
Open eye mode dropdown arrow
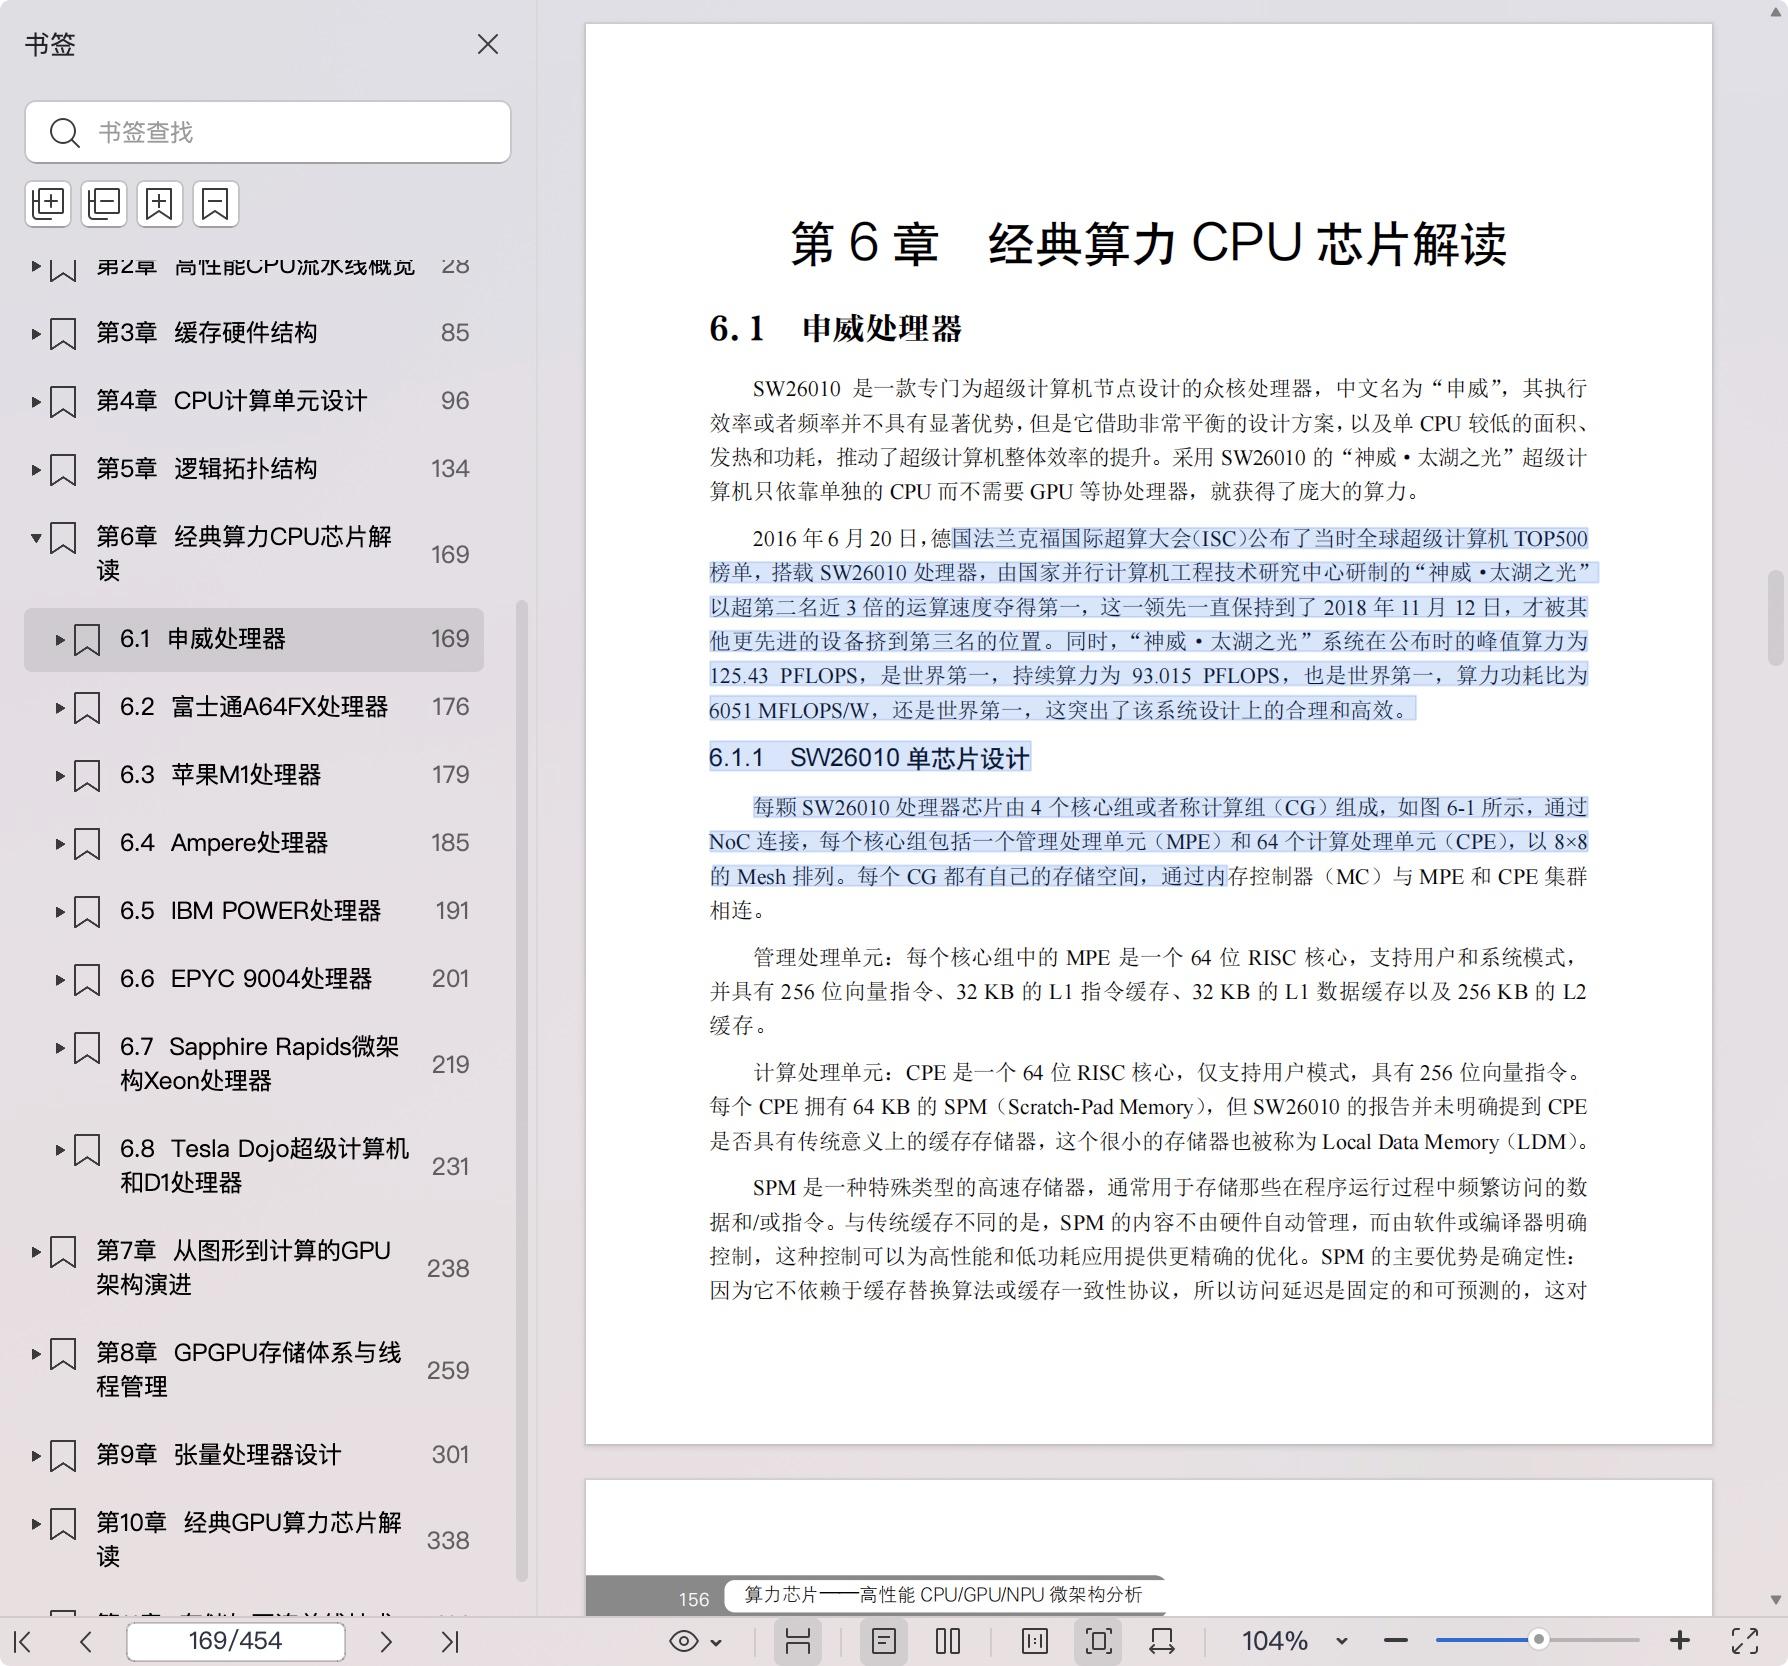[x=716, y=1642]
